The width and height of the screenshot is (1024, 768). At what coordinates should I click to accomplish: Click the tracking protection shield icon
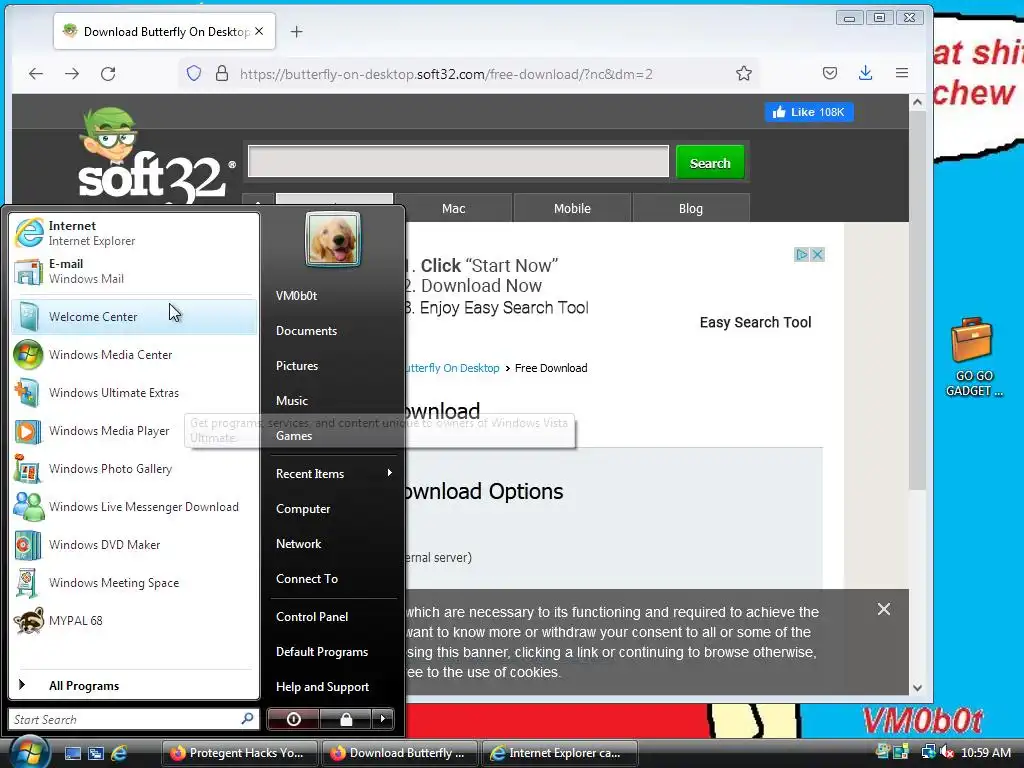(194, 73)
